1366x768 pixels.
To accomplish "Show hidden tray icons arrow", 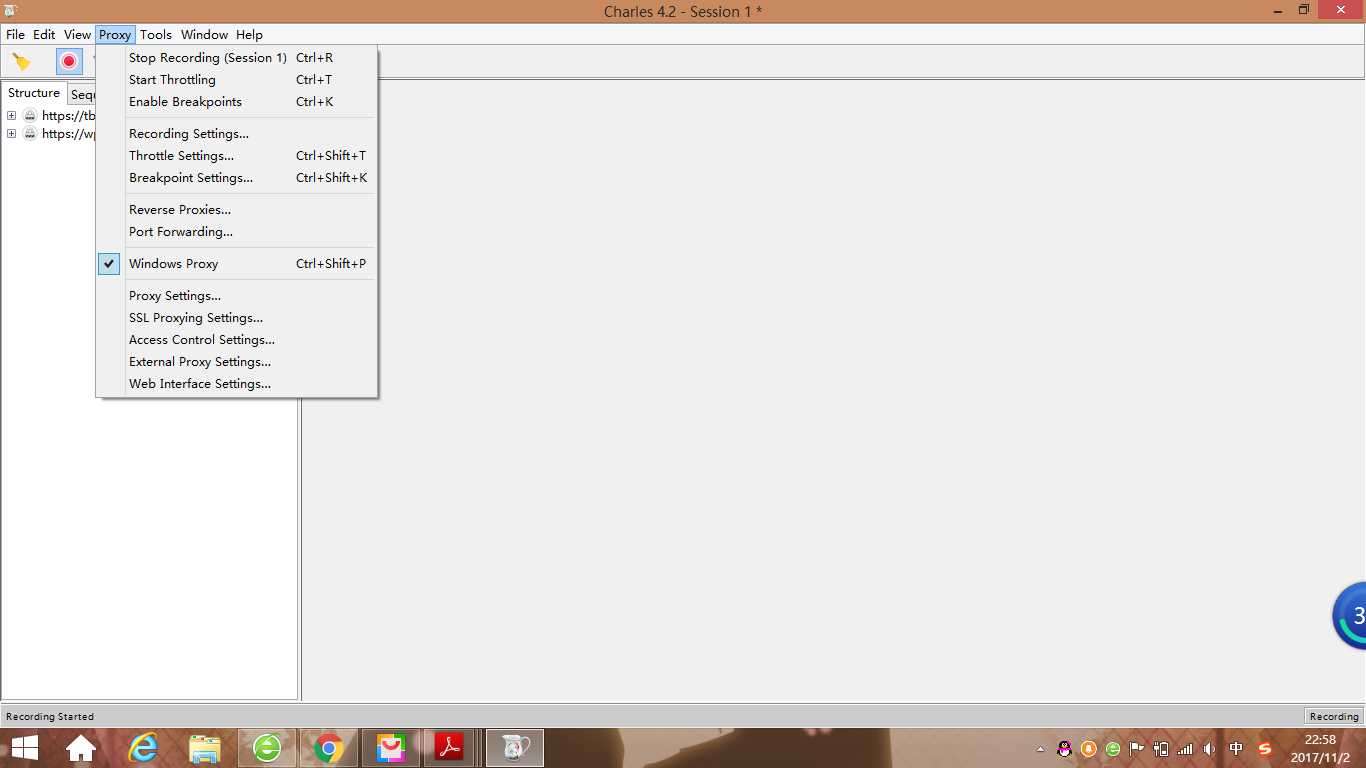I will click(x=1040, y=749).
